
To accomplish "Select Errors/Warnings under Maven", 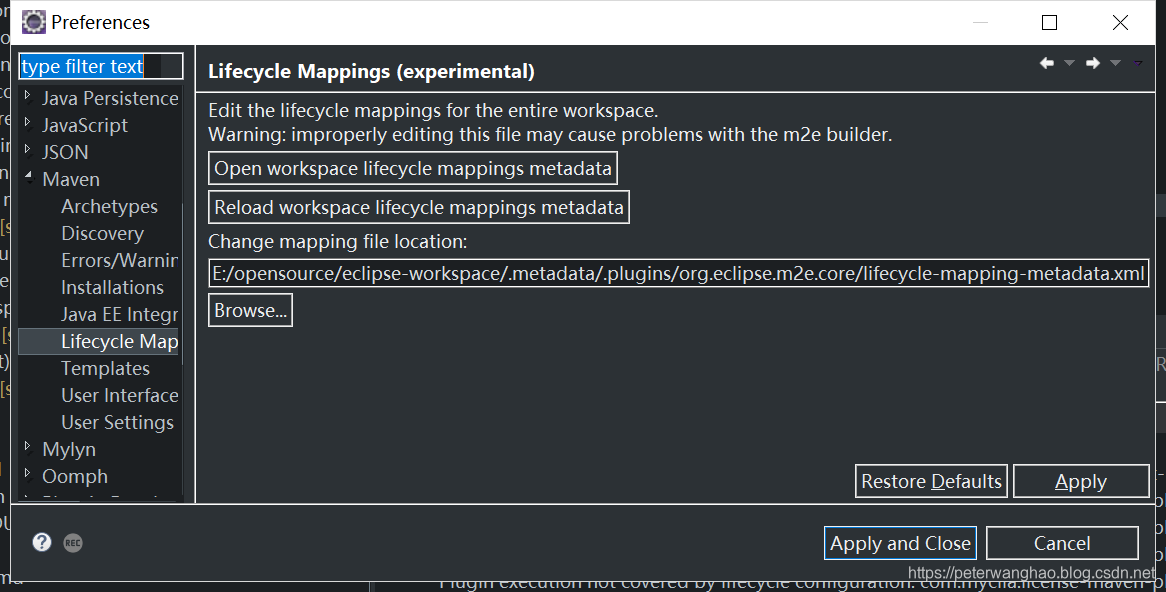I will [119, 260].
